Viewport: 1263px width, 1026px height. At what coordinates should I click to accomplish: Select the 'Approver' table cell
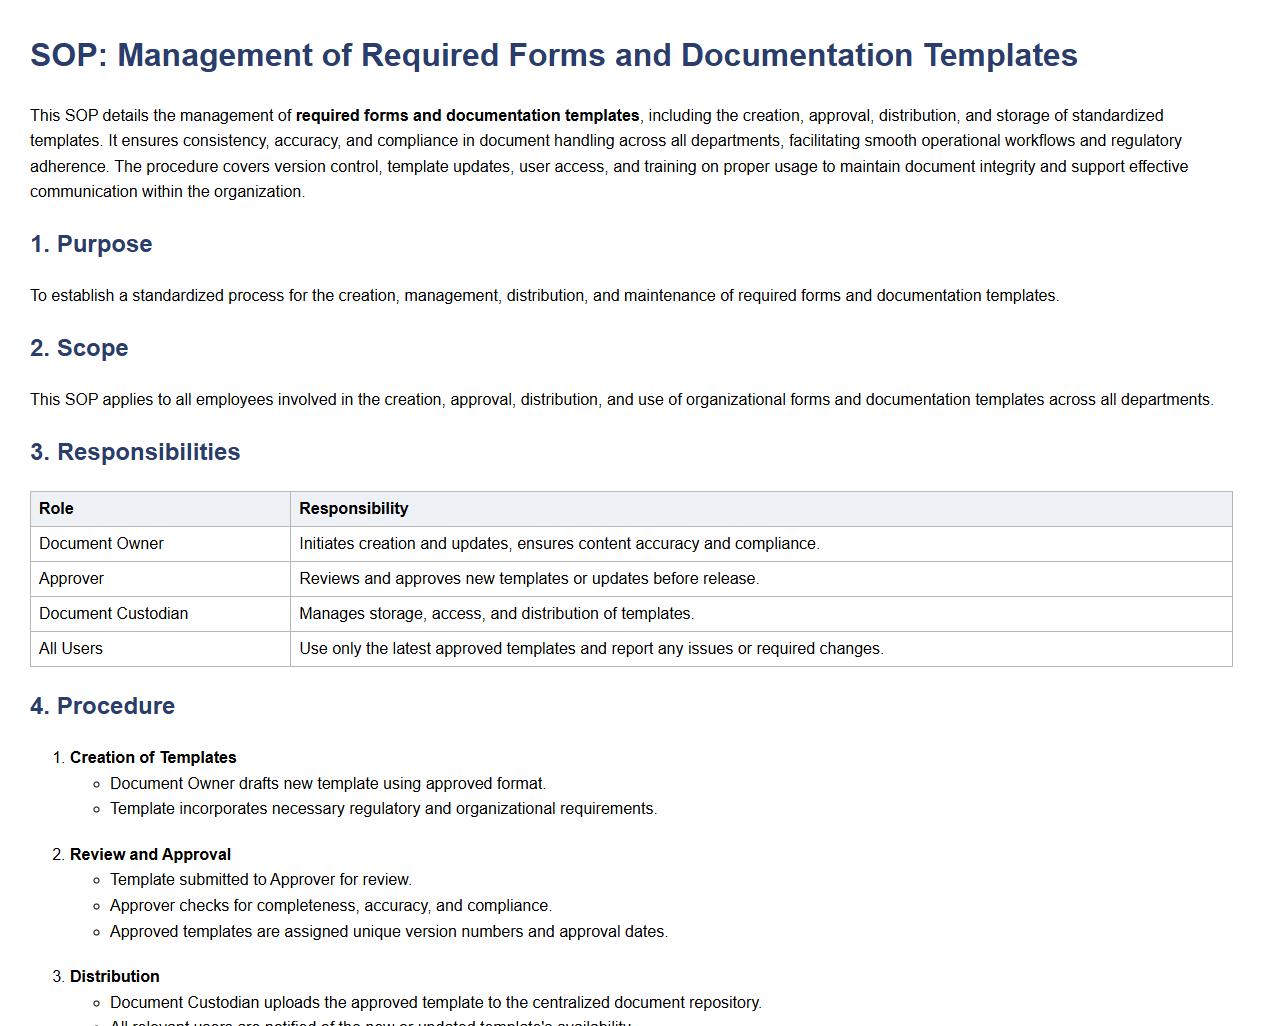(x=71, y=579)
